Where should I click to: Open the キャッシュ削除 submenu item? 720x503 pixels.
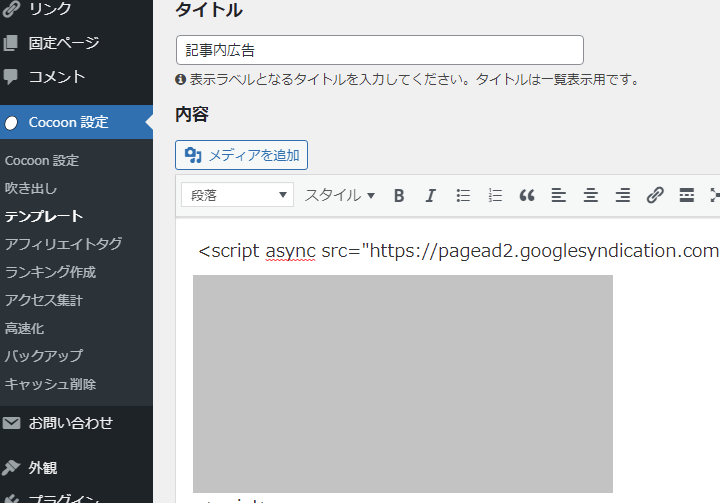51,384
